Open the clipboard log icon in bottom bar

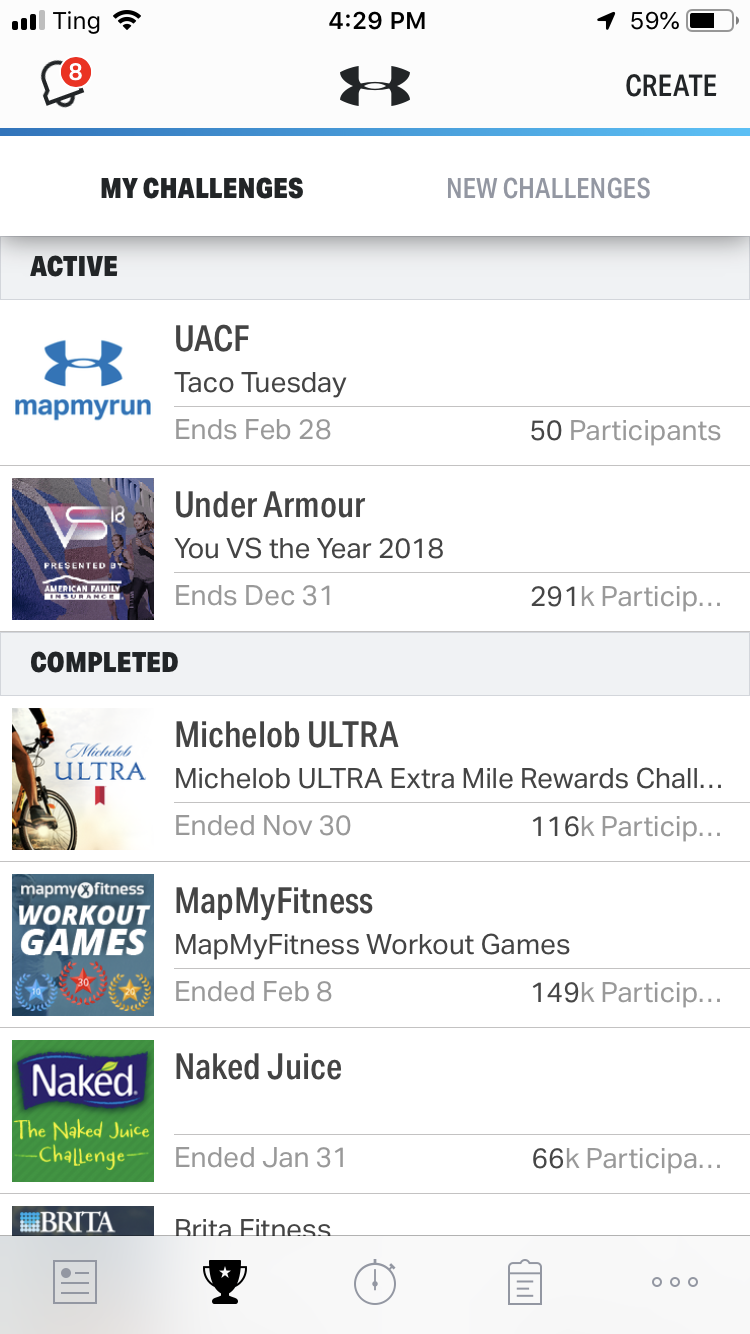(x=525, y=1281)
